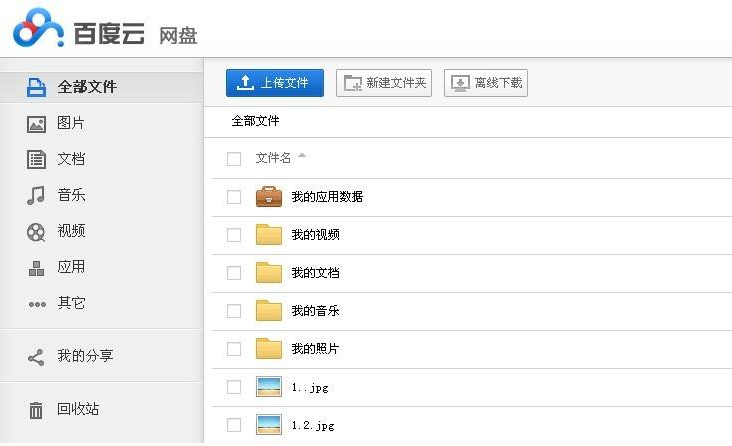
Task: Open the 我的视频 folder name
Action: coord(315,234)
